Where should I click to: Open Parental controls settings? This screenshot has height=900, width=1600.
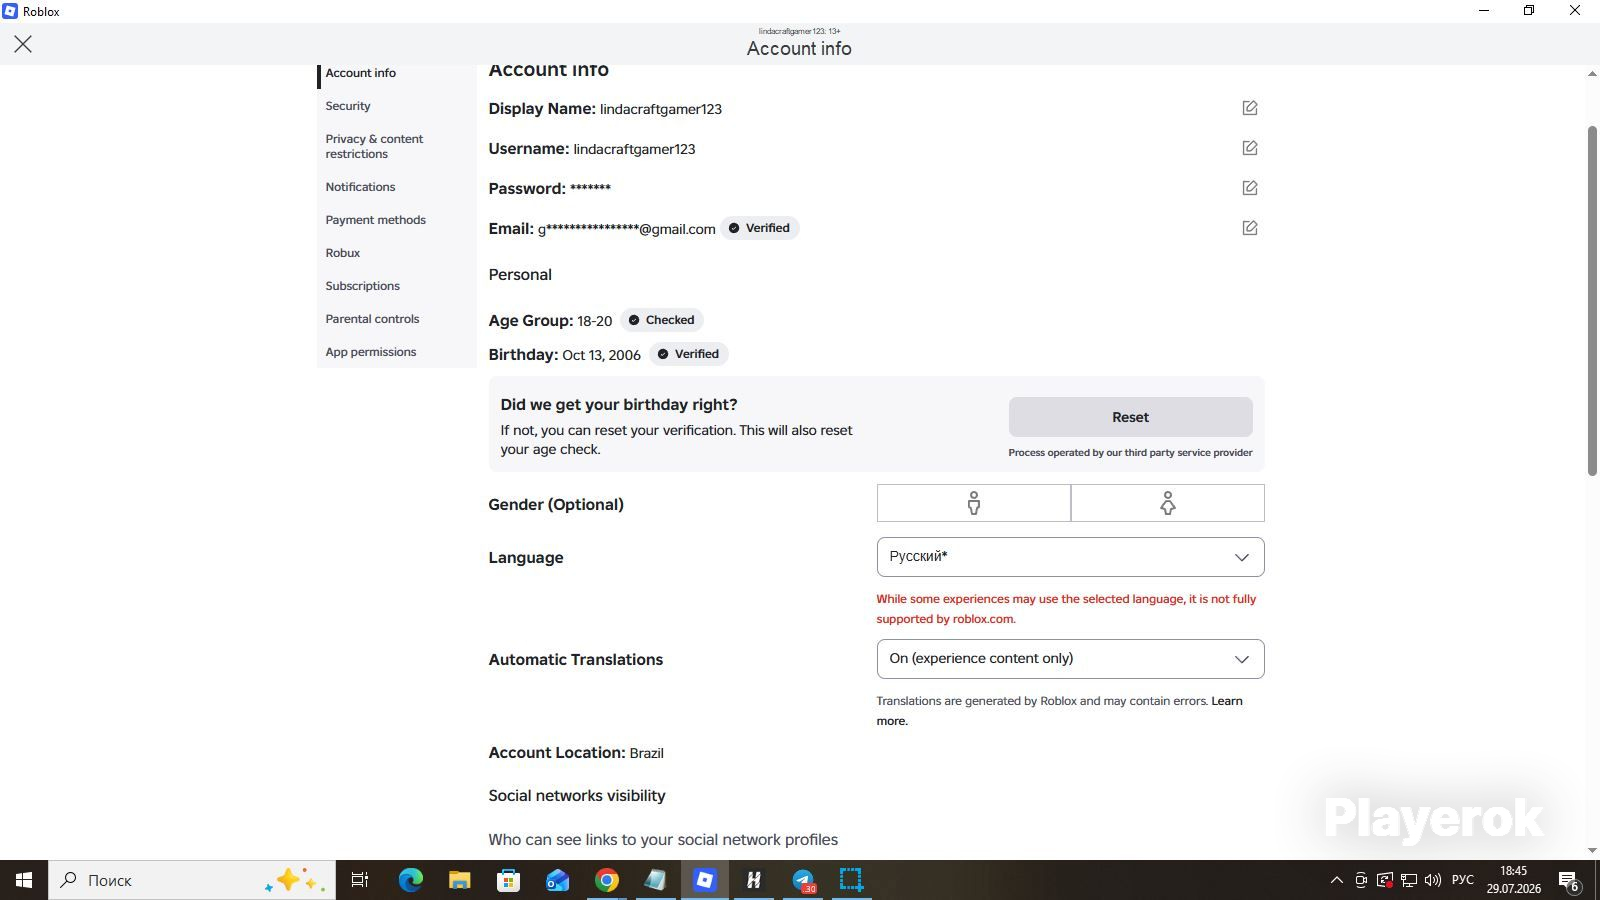[x=372, y=319]
